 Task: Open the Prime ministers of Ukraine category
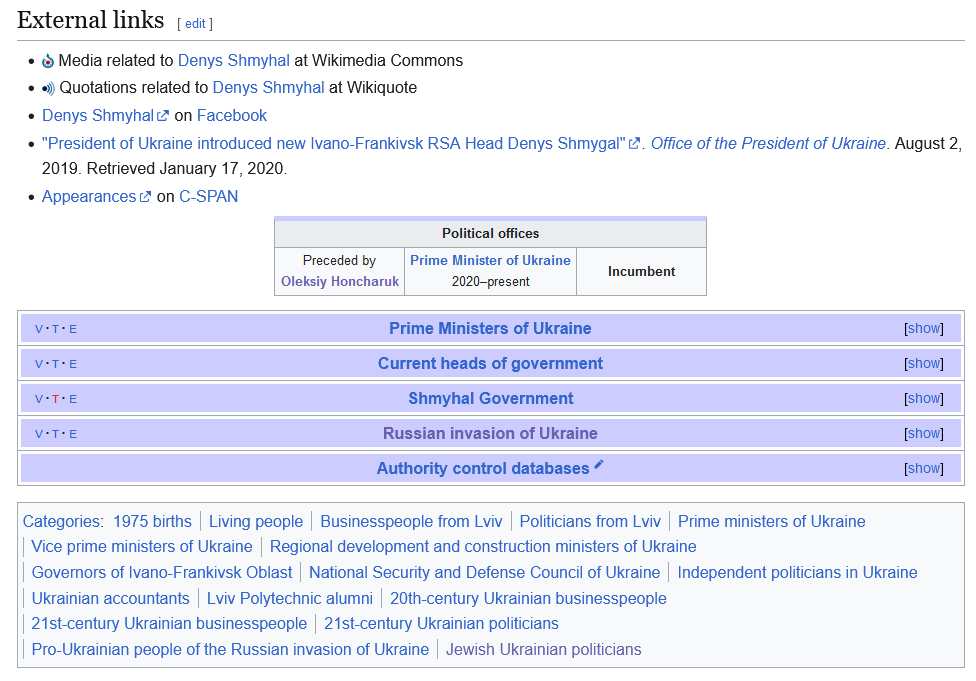click(772, 521)
